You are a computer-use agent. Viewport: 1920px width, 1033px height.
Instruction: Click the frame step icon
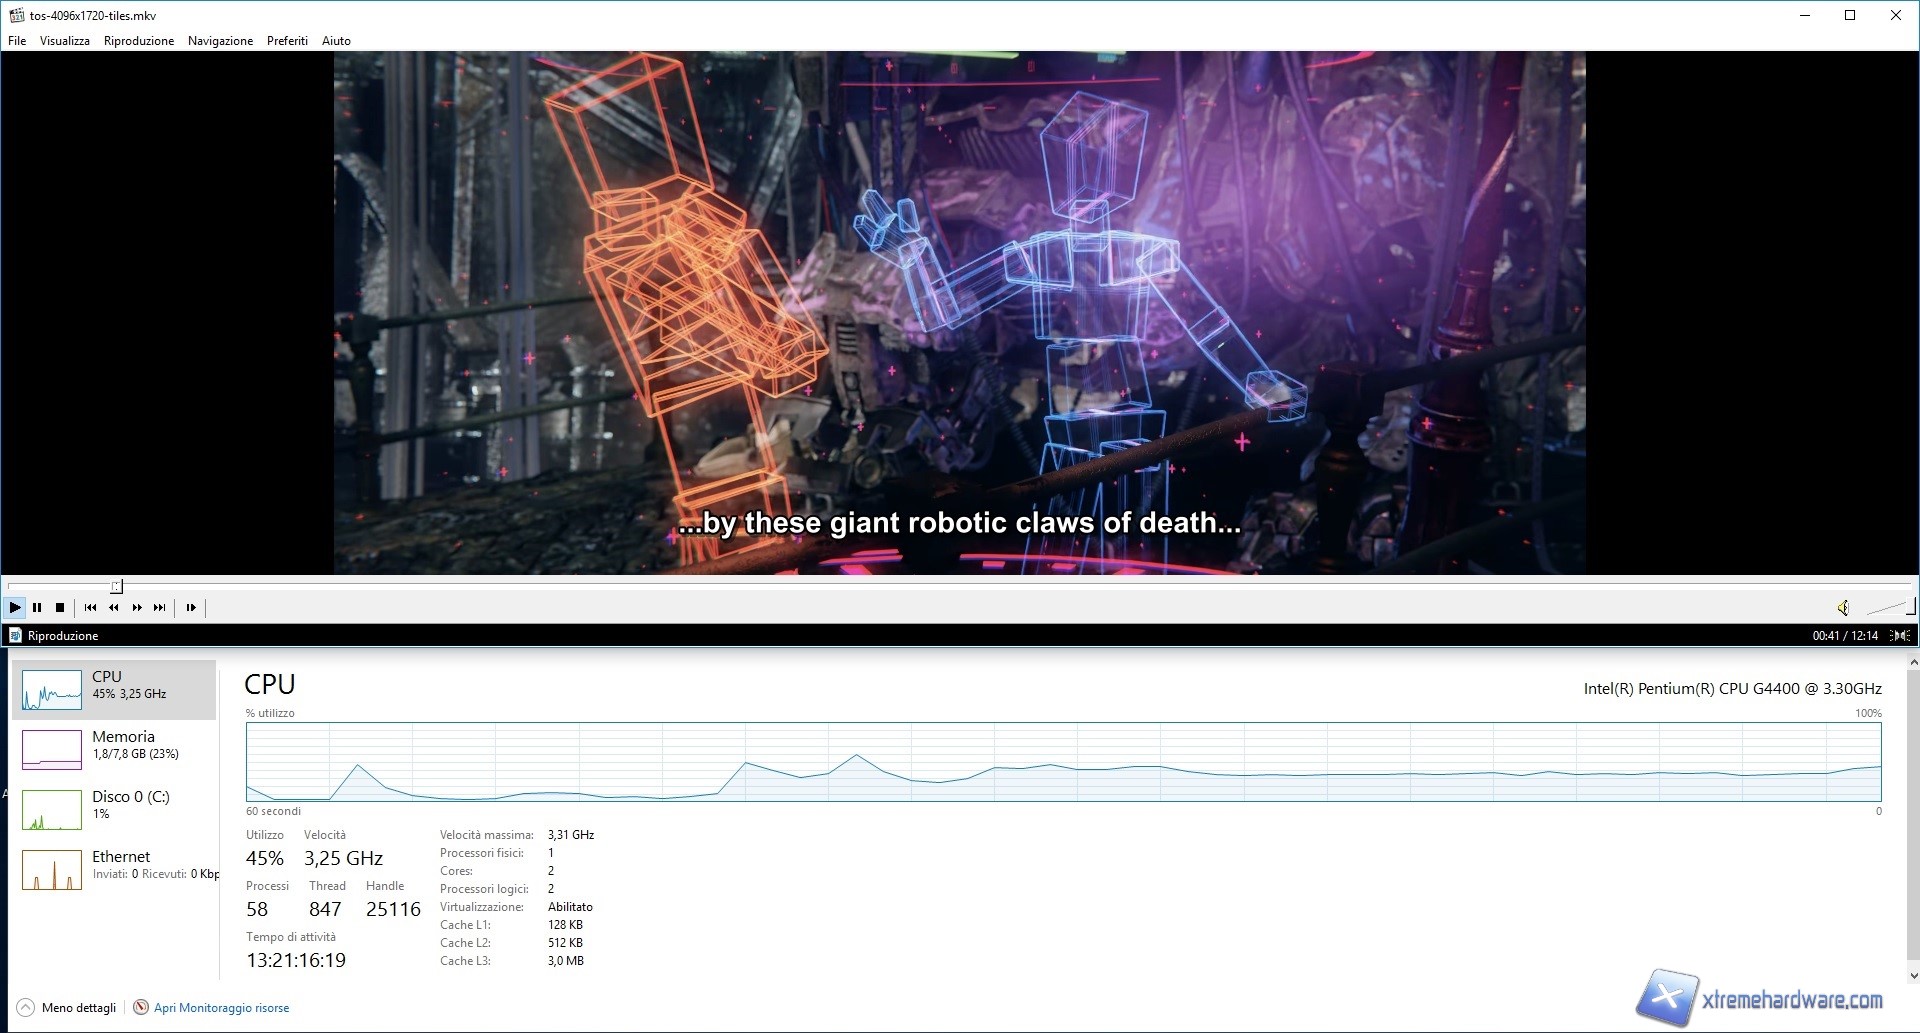pos(191,607)
